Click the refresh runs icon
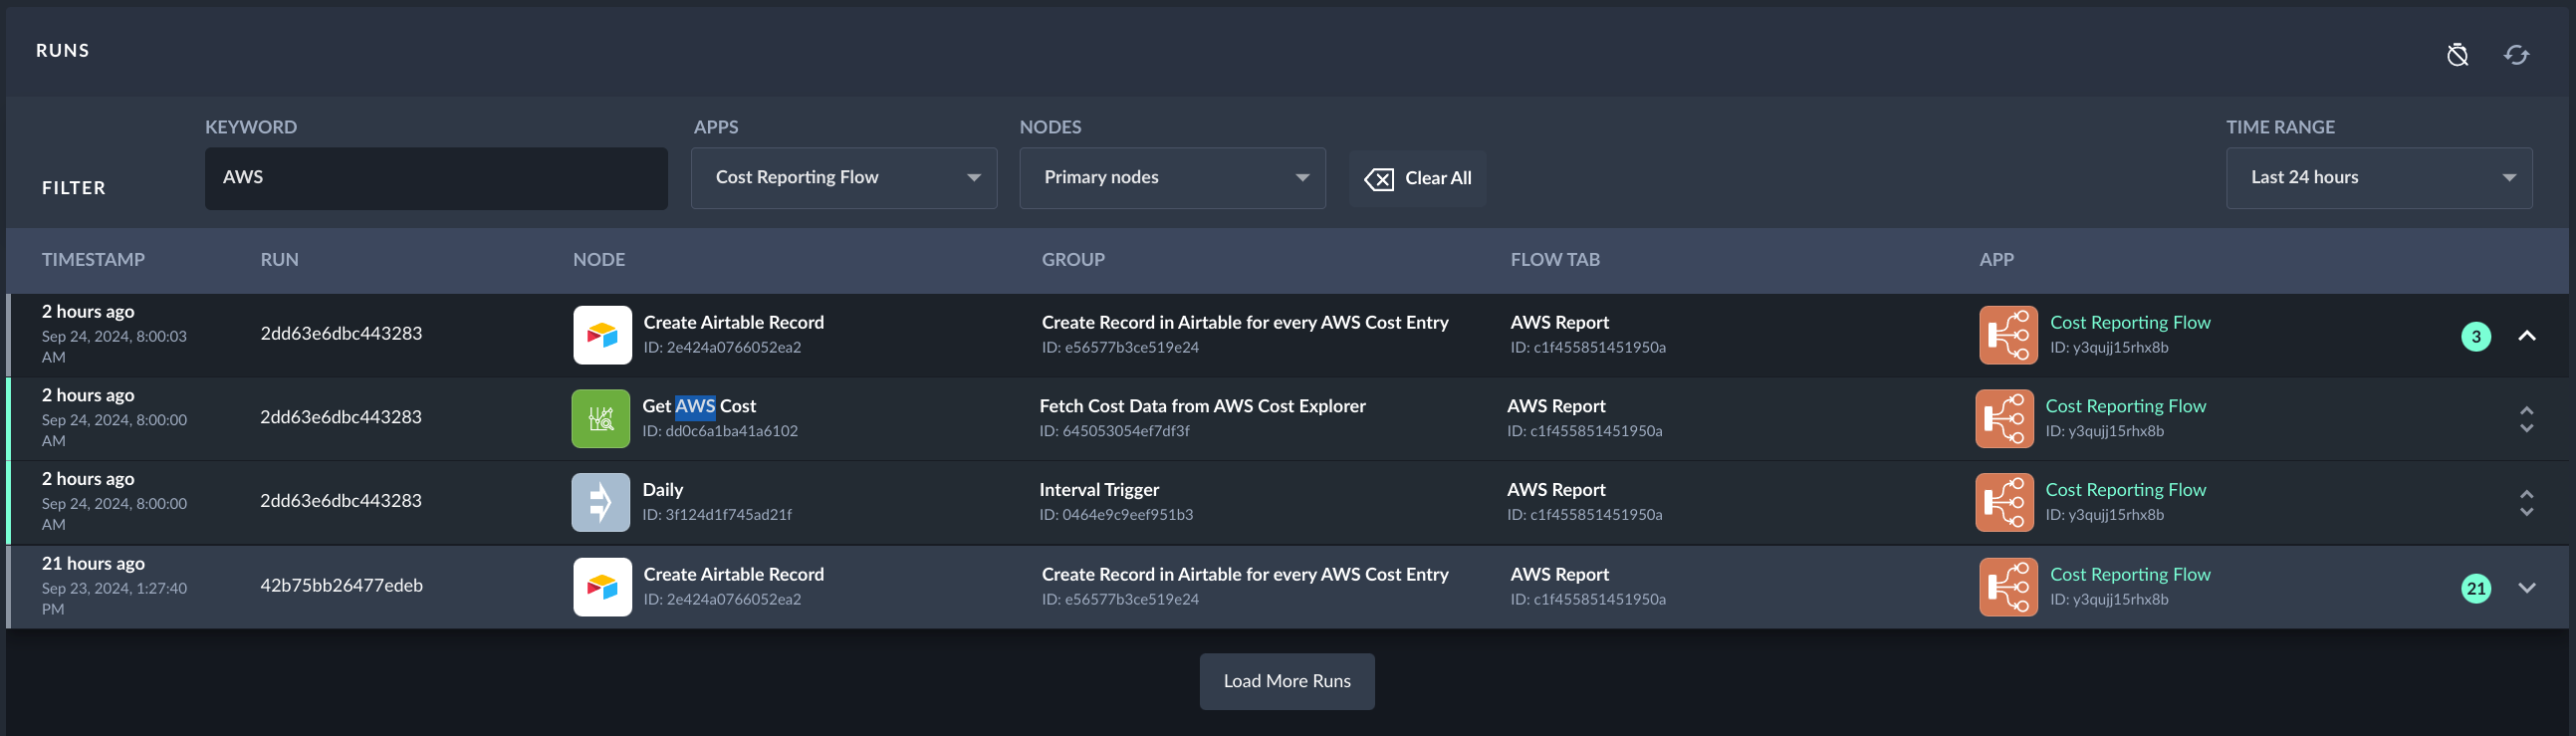This screenshot has height=736, width=2576. click(2516, 54)
